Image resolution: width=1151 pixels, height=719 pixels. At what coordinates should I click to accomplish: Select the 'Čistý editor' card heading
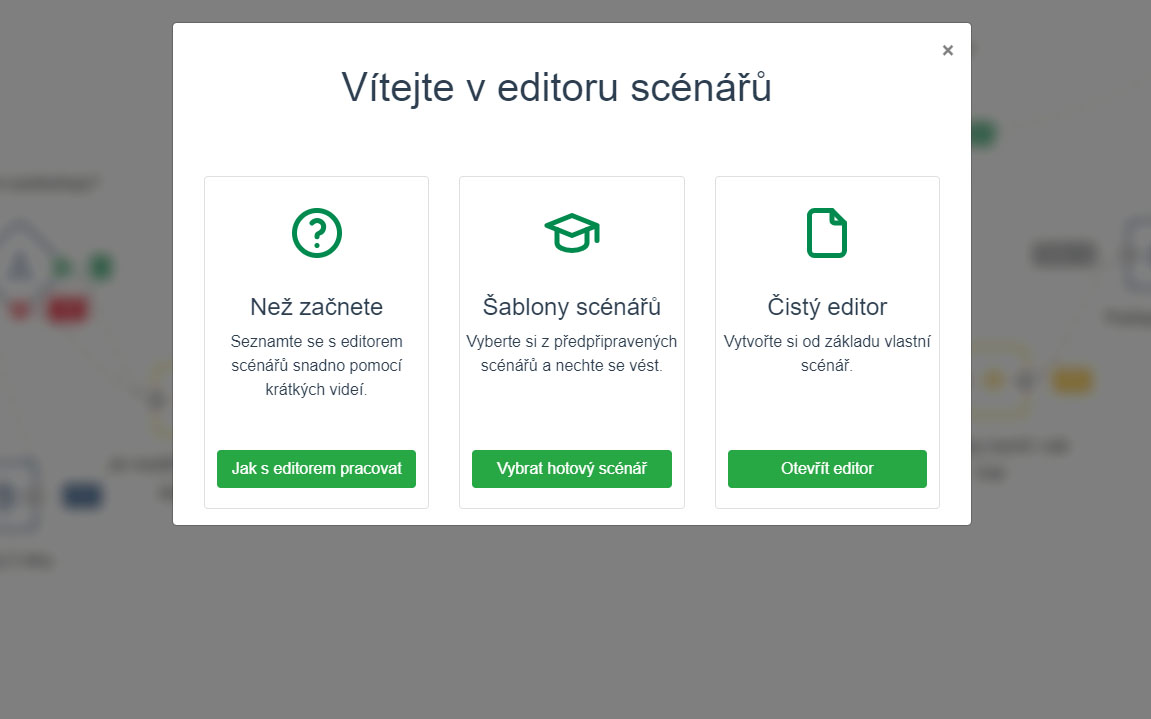pos(827,306)
